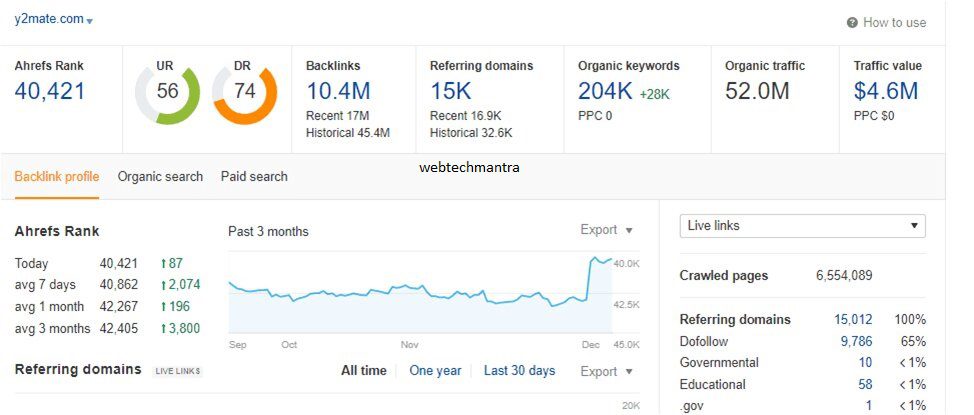Click the Referring domains count 15,012
The image size is (974, 415).
coord(853,320)
